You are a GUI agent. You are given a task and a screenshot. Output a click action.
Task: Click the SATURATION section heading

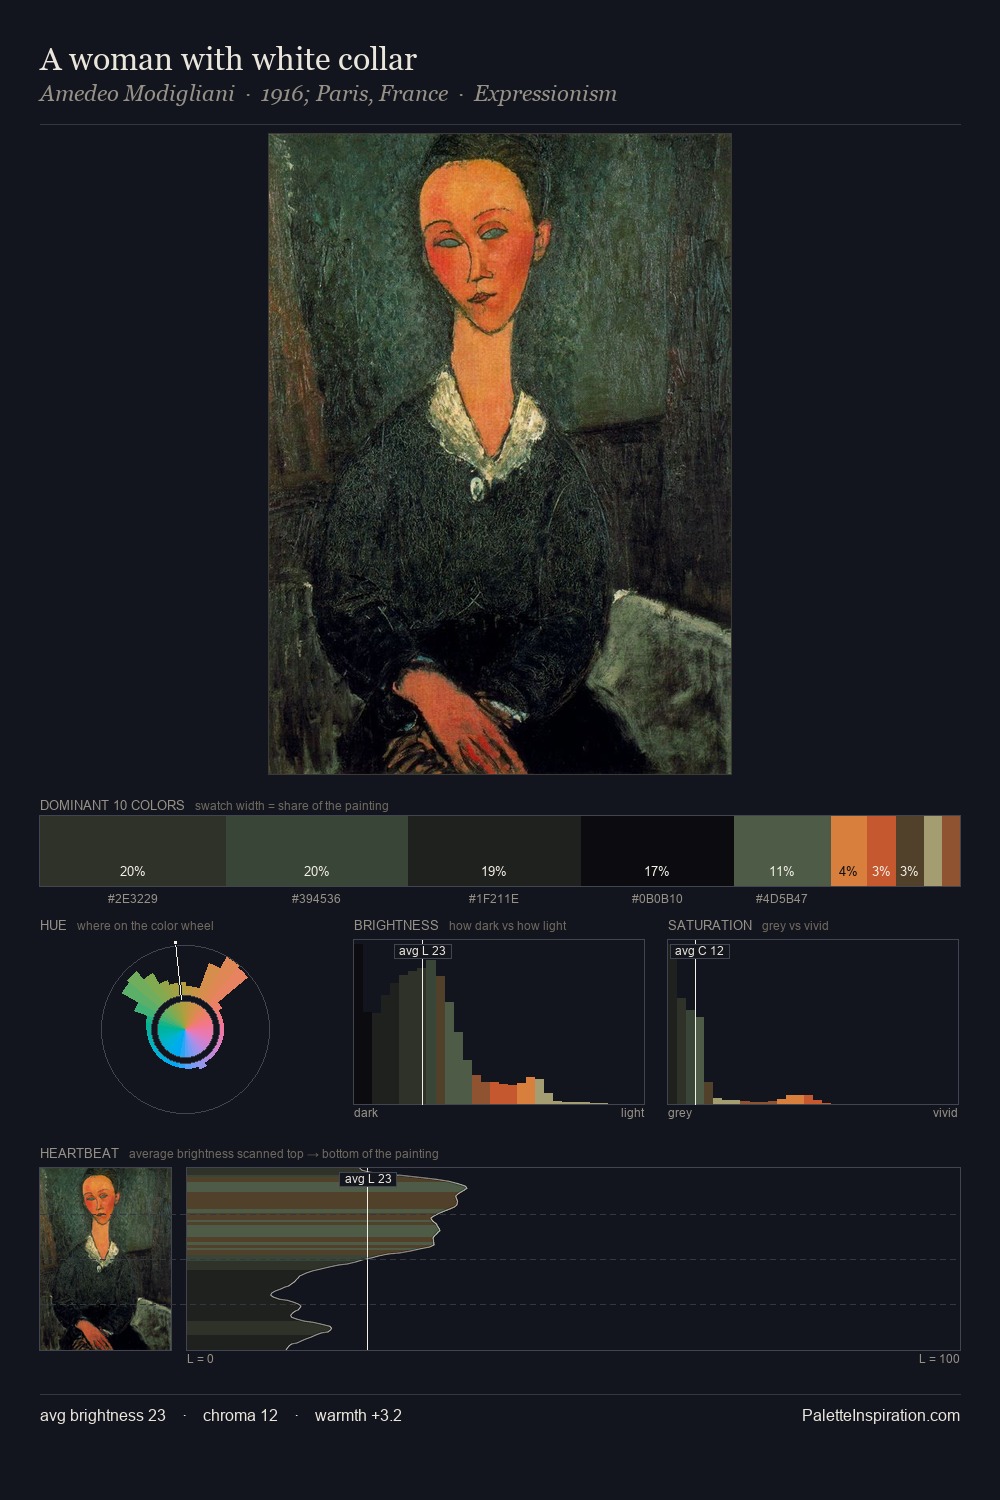pyautogui.click(x=710, y=925)
